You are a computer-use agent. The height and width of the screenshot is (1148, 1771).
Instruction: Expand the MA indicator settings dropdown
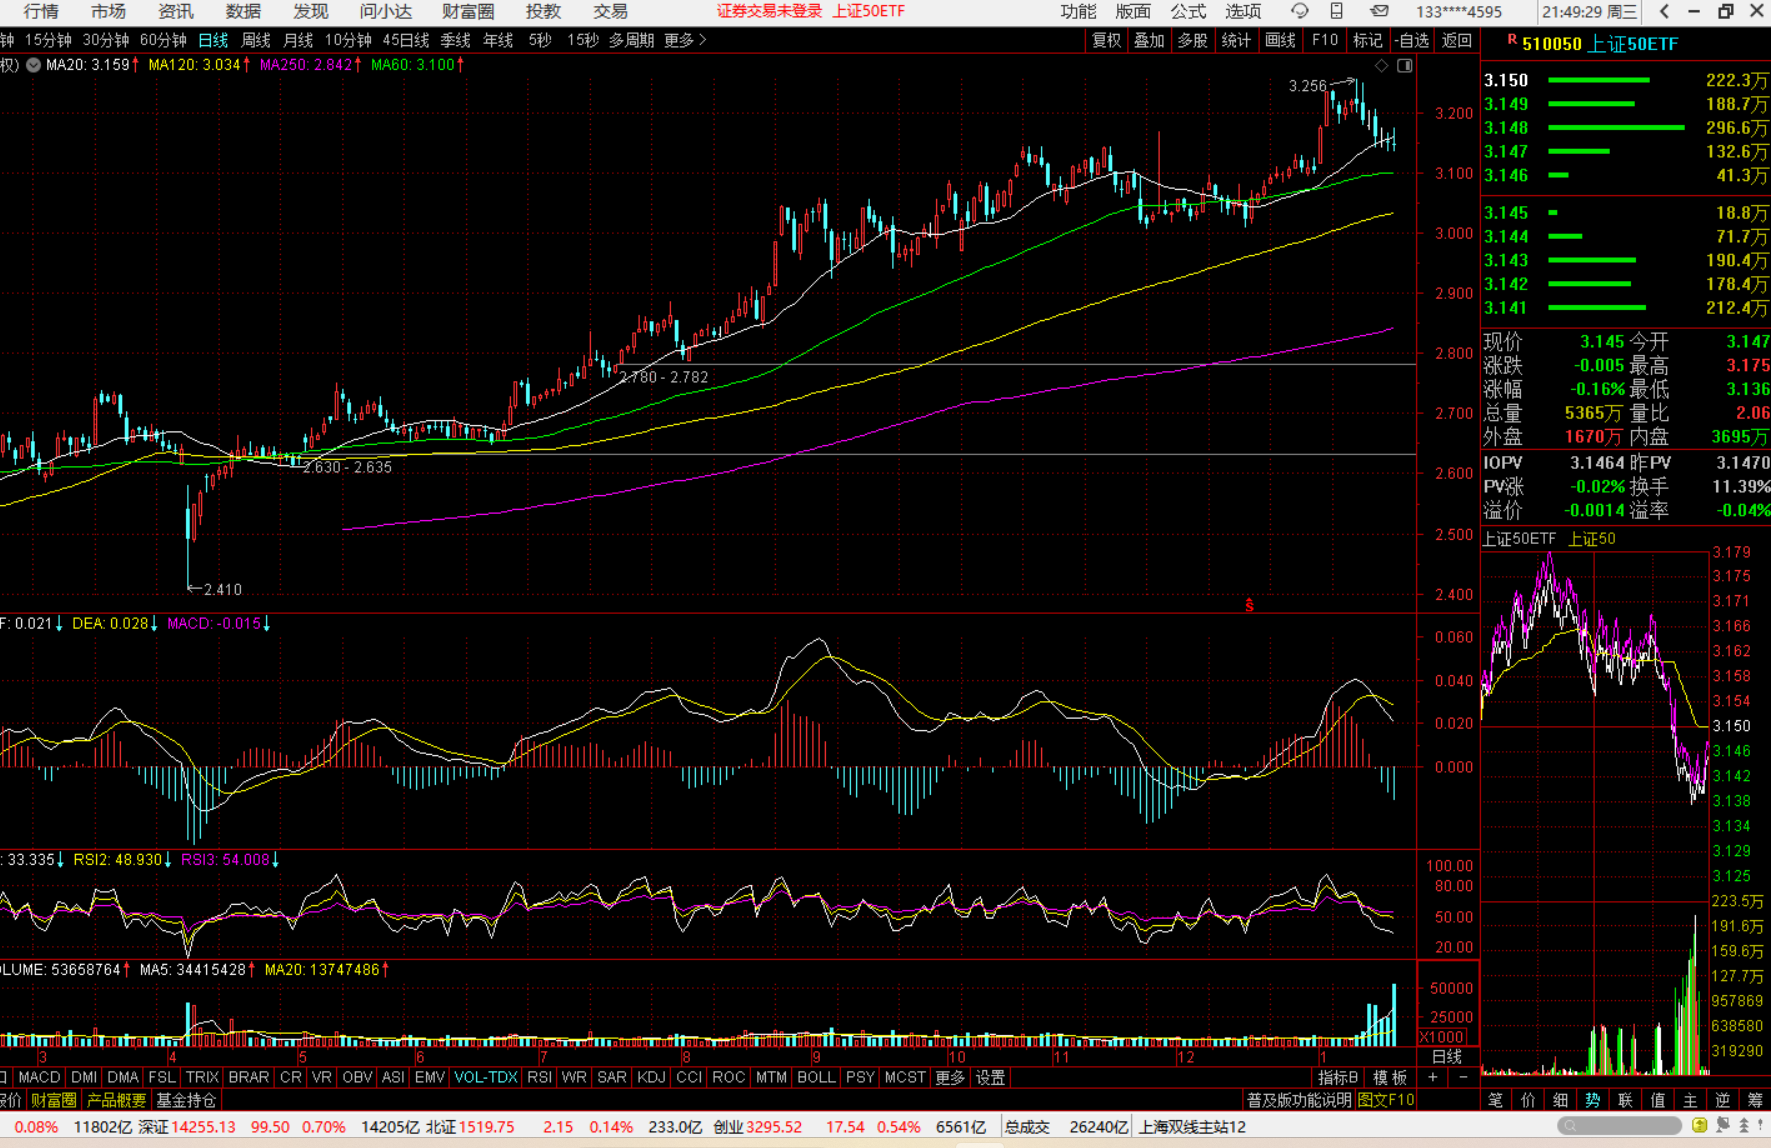[33, 65]
